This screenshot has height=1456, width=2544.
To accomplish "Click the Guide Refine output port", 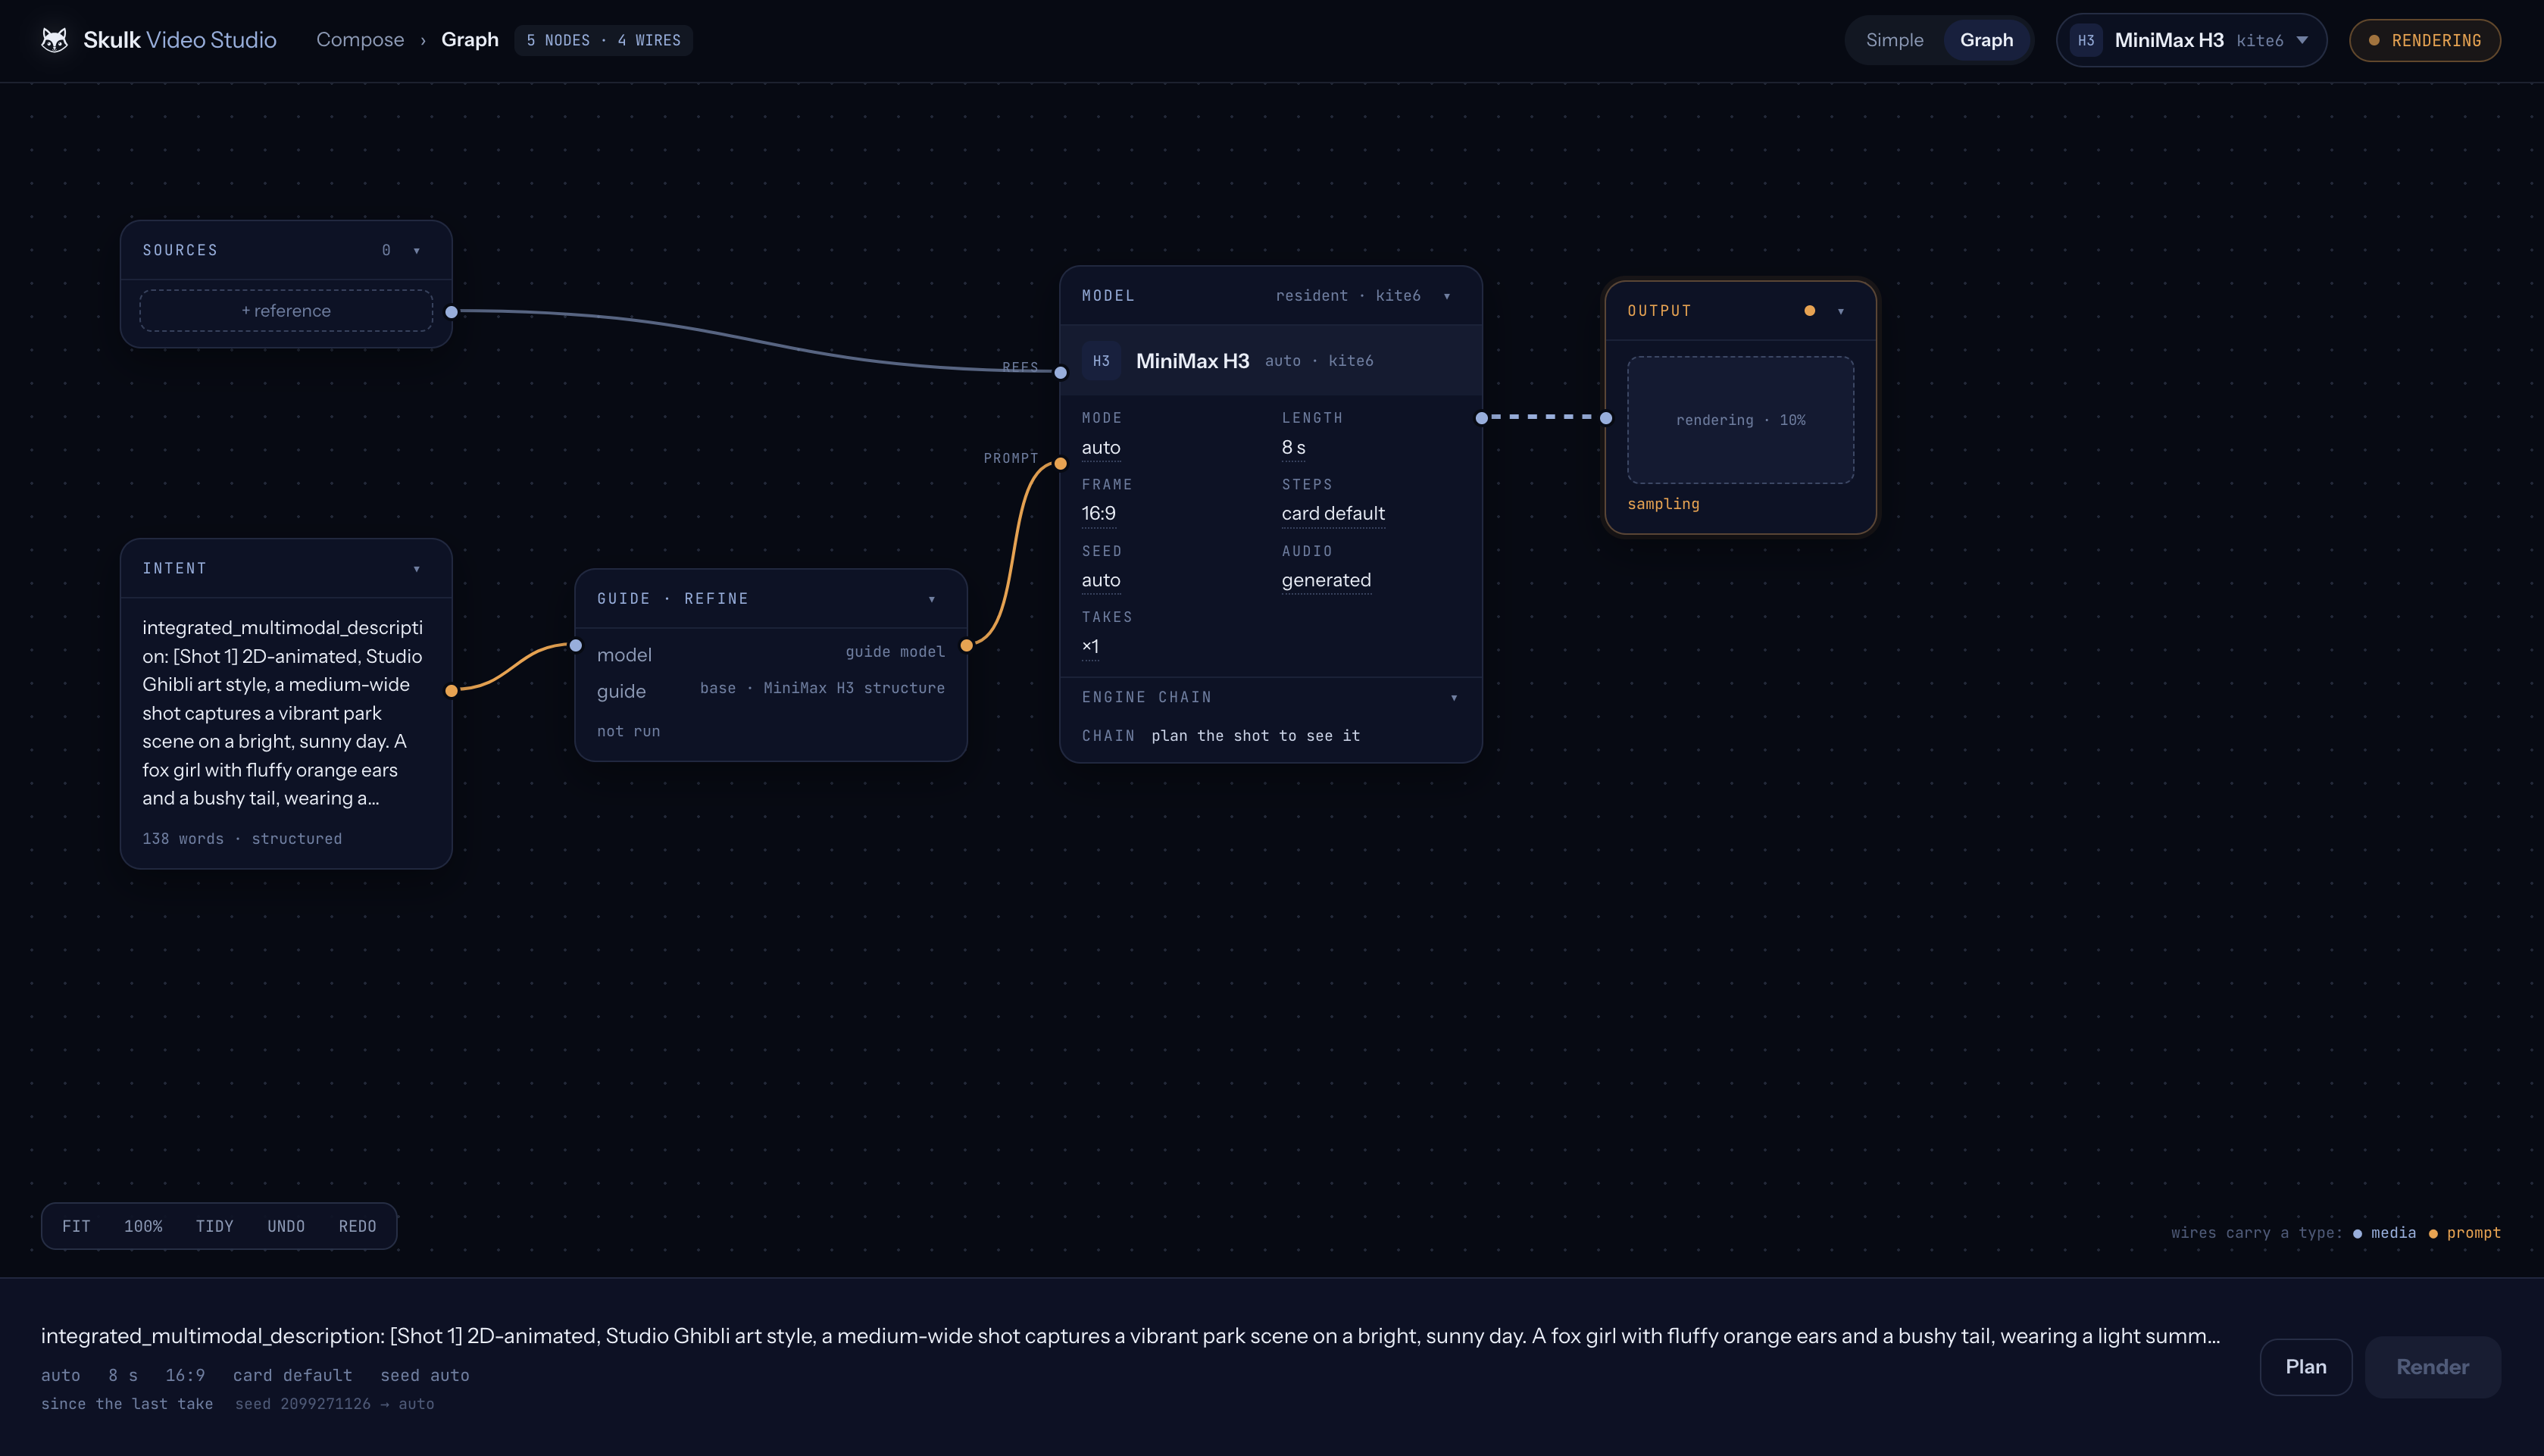I will [x=967, y=646].
